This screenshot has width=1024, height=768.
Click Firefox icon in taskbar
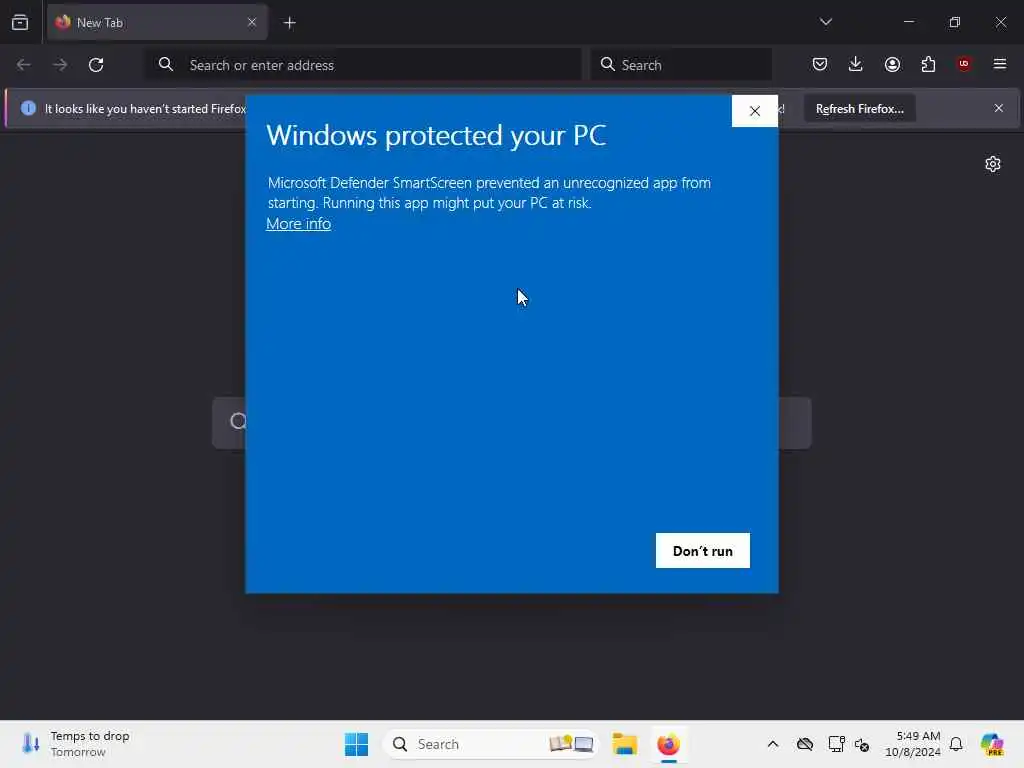669,744
